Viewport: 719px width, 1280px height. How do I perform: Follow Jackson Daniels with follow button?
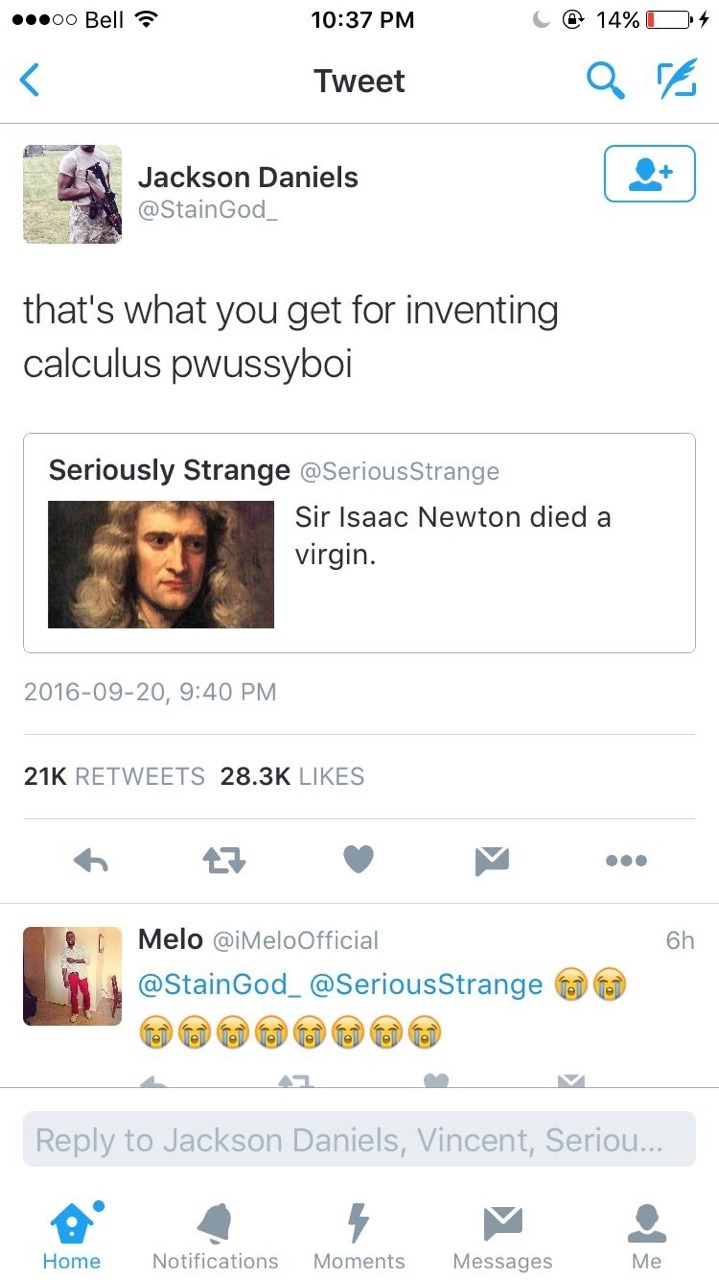(x=650, y=173)
